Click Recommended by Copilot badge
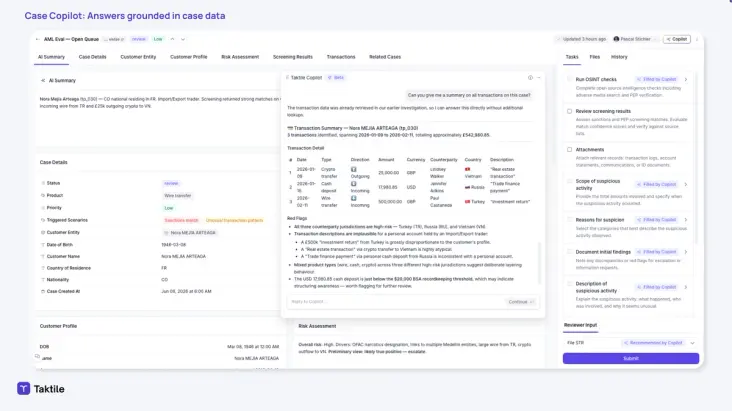 pyautogui.click(x=653, y=343)
